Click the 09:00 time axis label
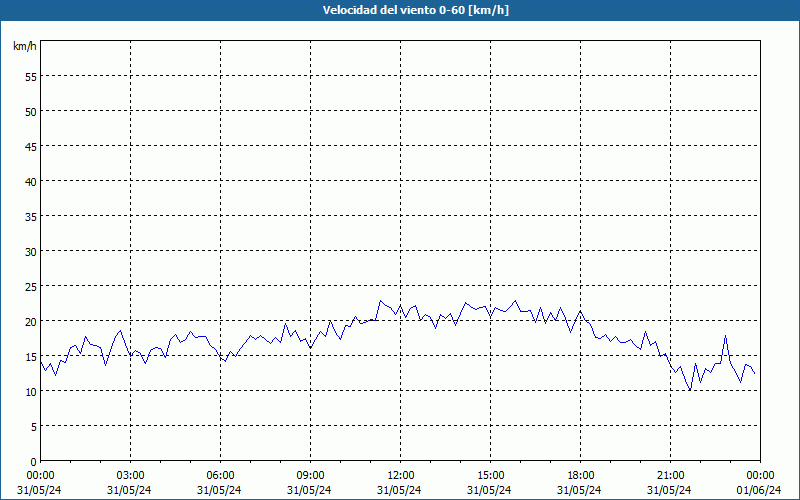Image resolution: width=800 pixels, height=500 pixels. click(x=310, y=476)
